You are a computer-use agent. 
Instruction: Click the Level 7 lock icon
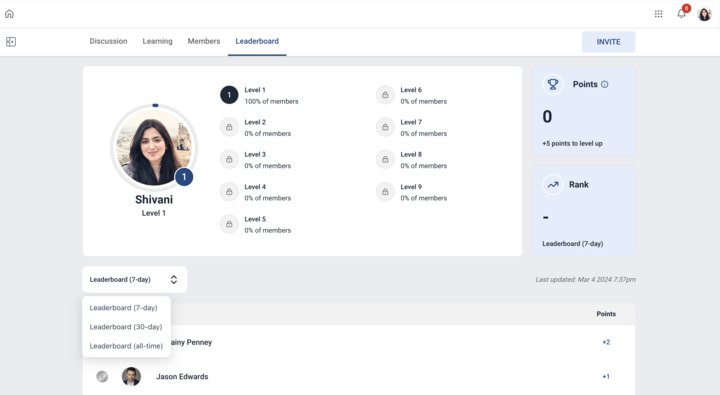(385, 127)
